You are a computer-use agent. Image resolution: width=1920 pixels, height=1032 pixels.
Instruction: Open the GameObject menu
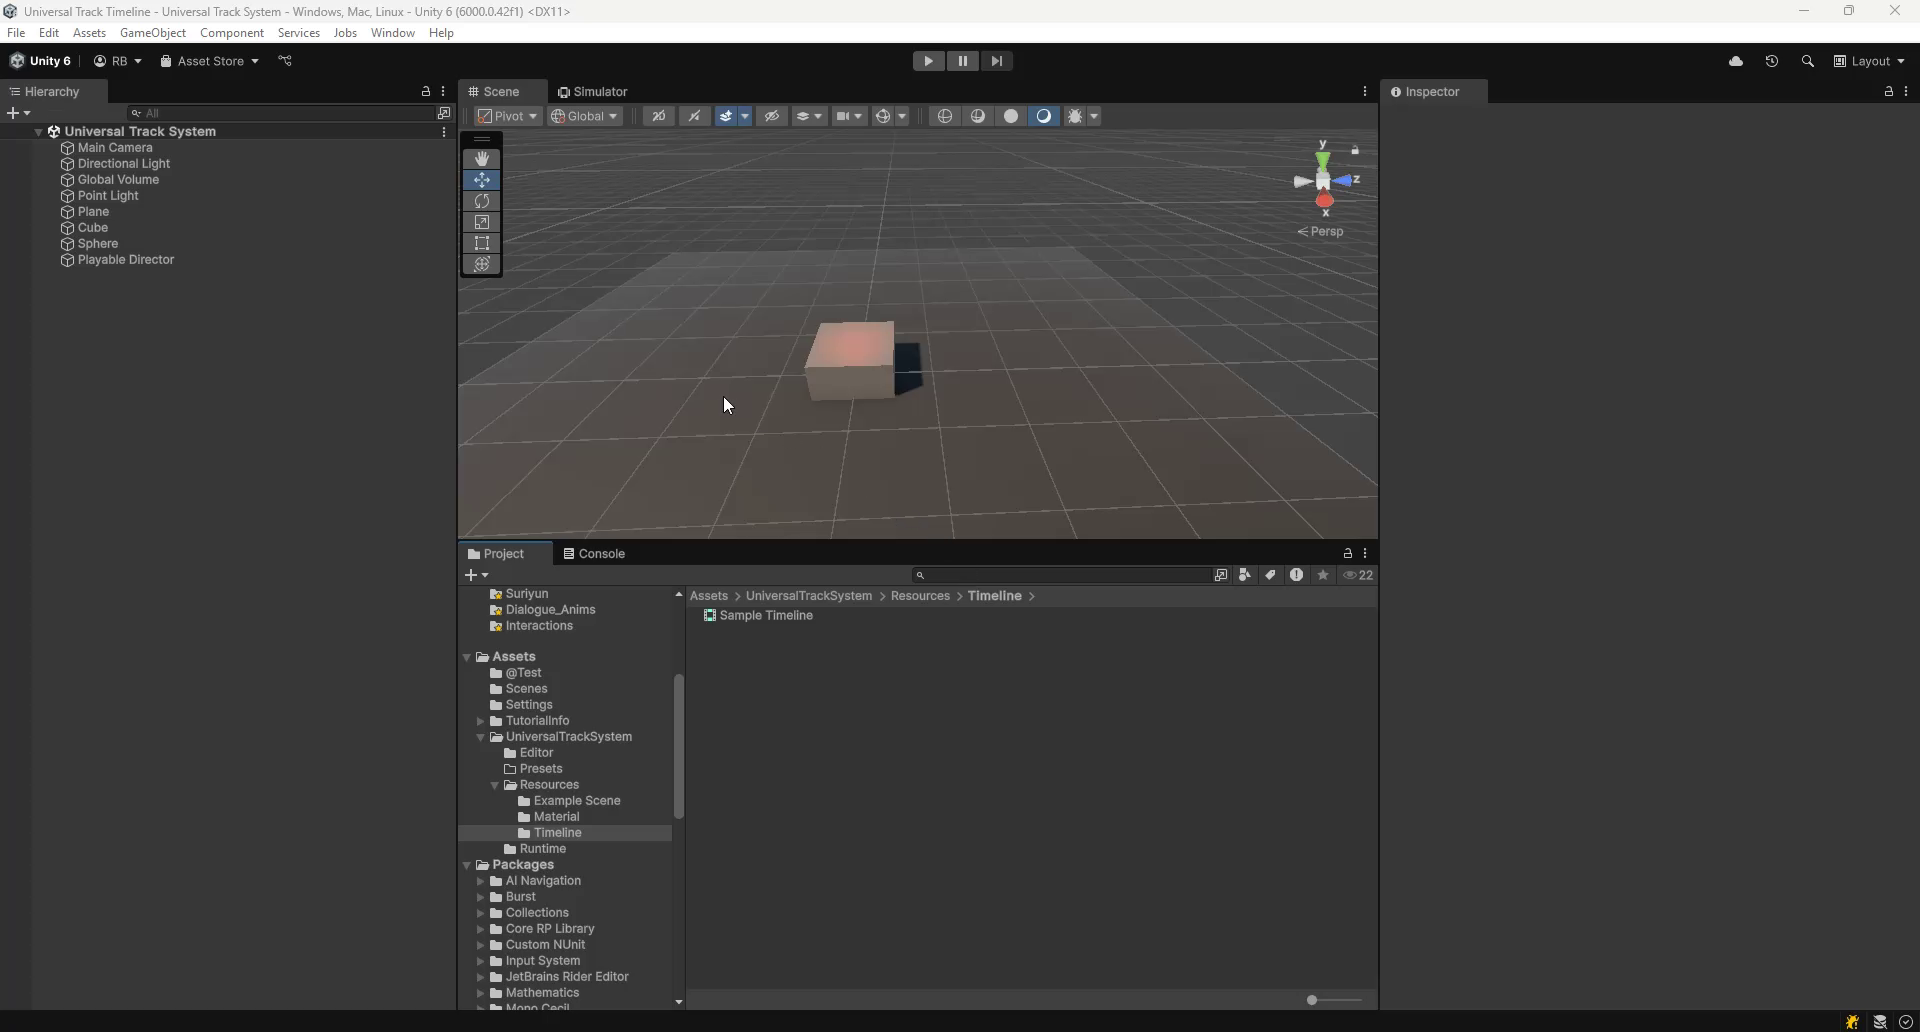pyautogui.click(x=153, y=33)
